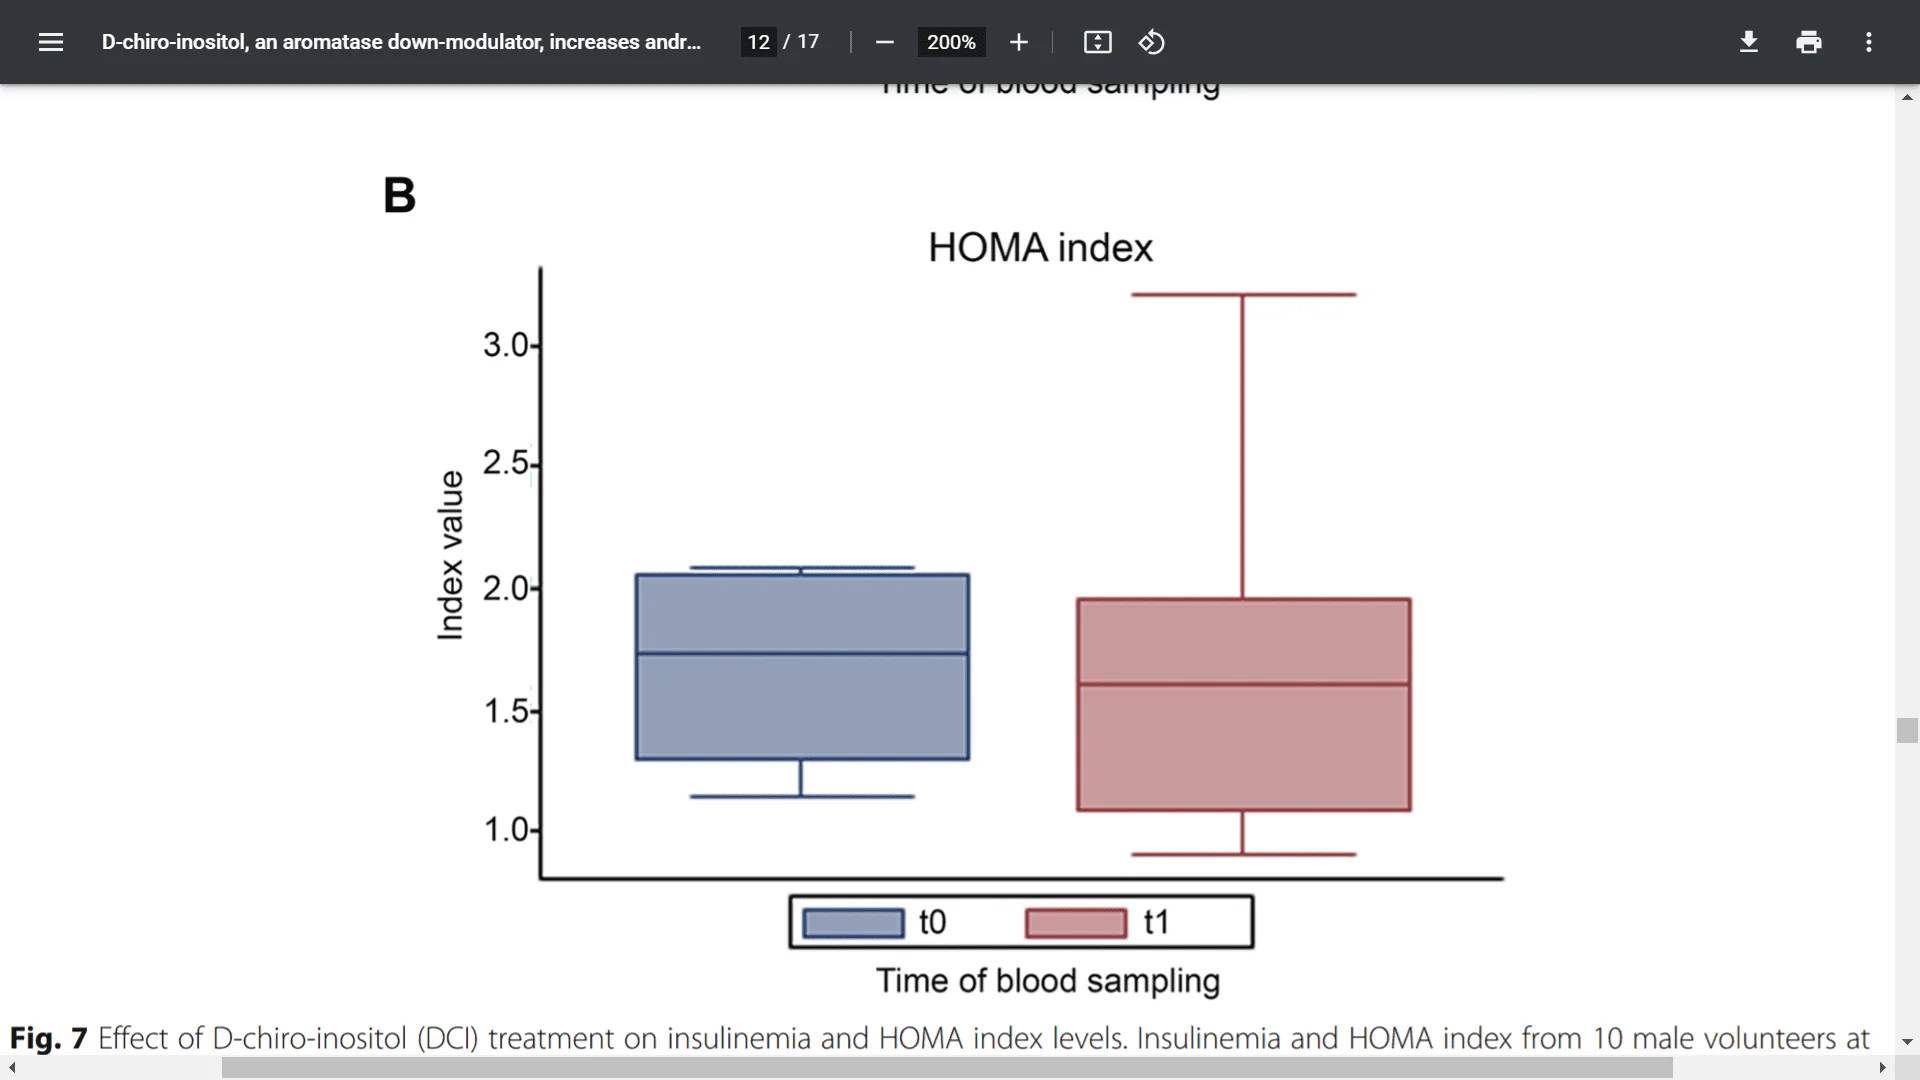Viewport: 1920px width, 1080px height.
Task: Click the panel label 'B'
Action: coord(399,195)
